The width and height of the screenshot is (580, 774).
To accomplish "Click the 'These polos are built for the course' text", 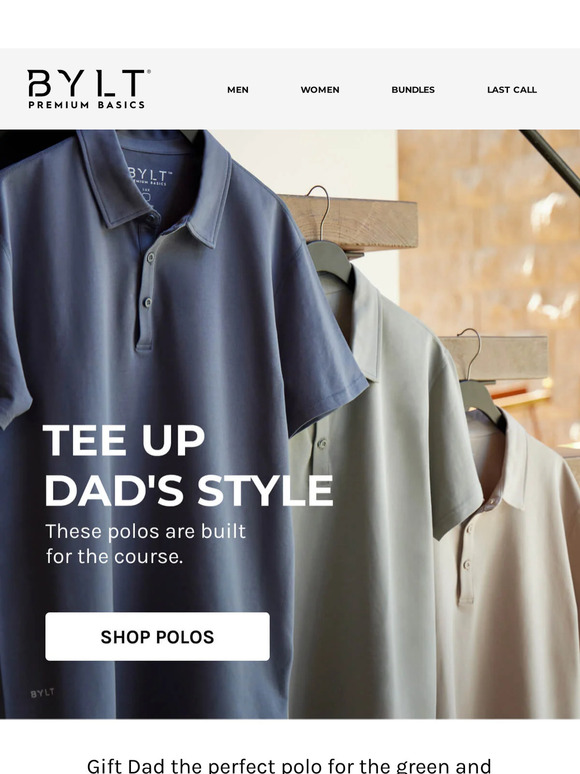I will [146, 544].
